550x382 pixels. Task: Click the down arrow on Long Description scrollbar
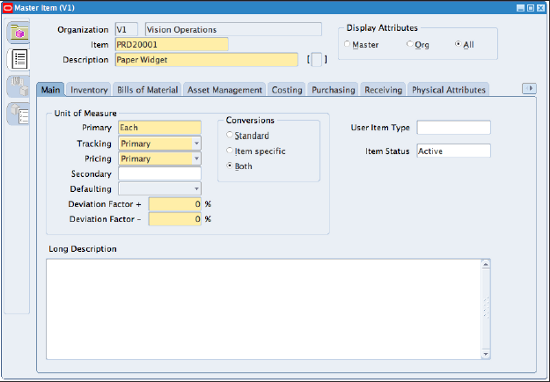(x=485, y=354)
